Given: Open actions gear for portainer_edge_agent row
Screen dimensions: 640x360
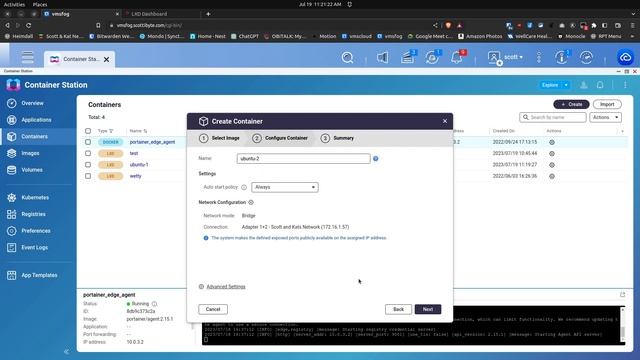Looking at the screenshot, I should [x=552, y=142].
